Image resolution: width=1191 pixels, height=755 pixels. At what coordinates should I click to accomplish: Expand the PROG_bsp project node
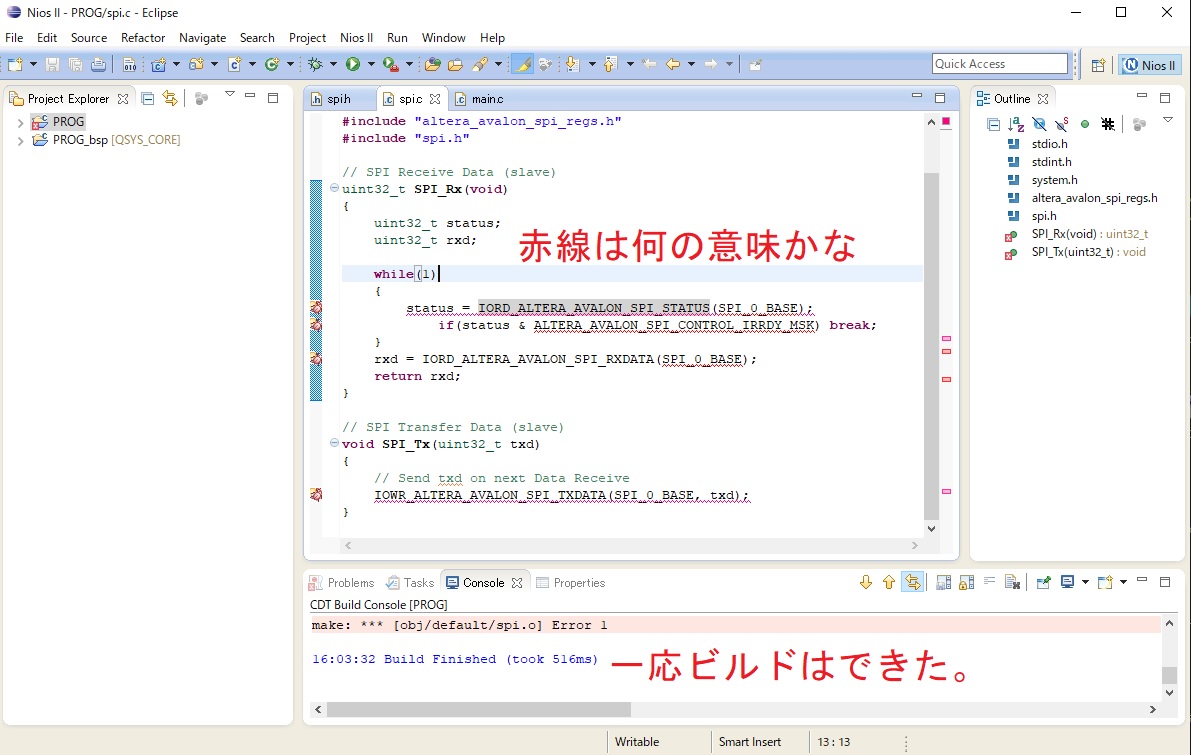[21, 141]
